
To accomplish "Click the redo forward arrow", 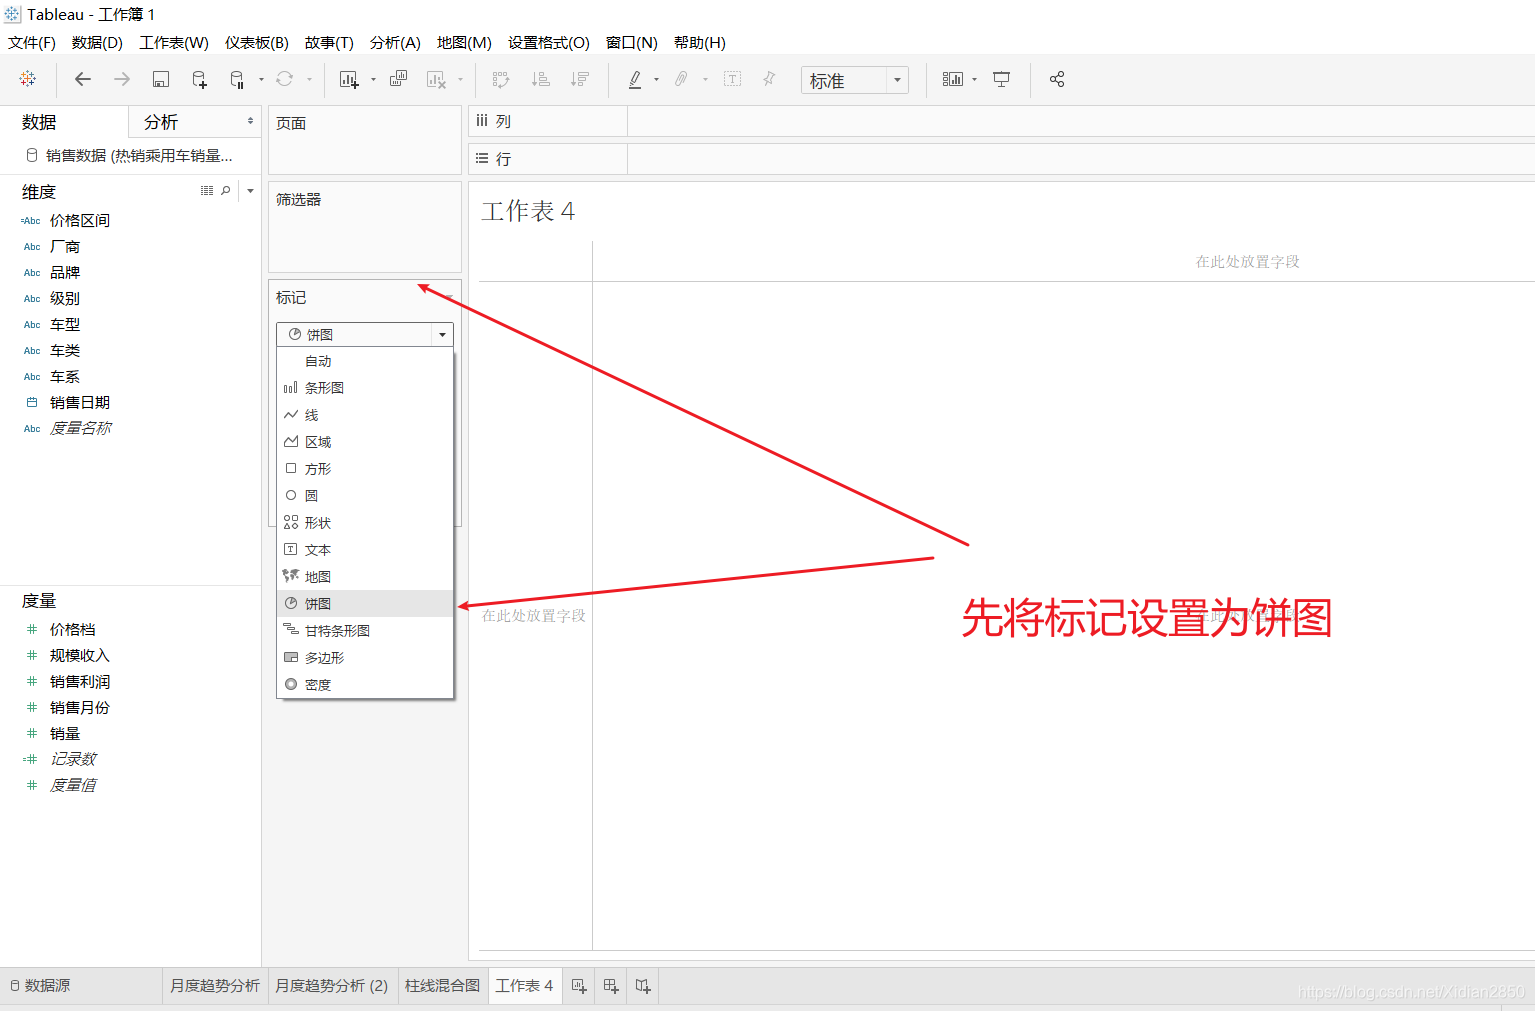I will pyautogui.click(x=122, y=79).
